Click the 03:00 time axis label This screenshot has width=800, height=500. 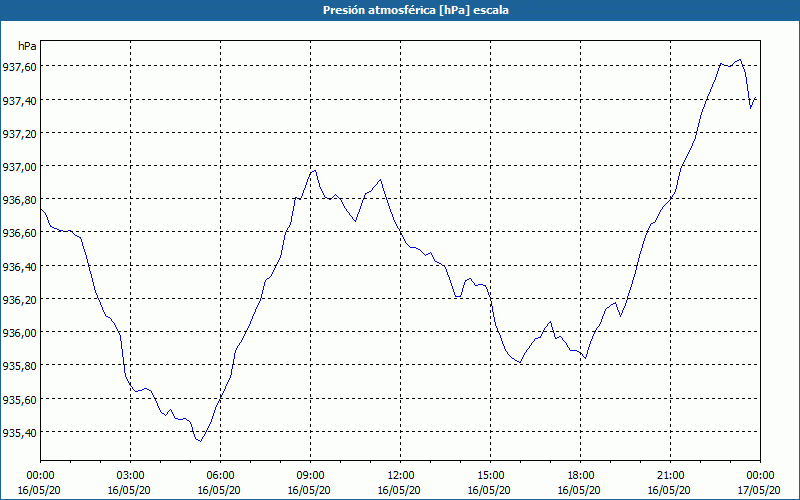130,476
